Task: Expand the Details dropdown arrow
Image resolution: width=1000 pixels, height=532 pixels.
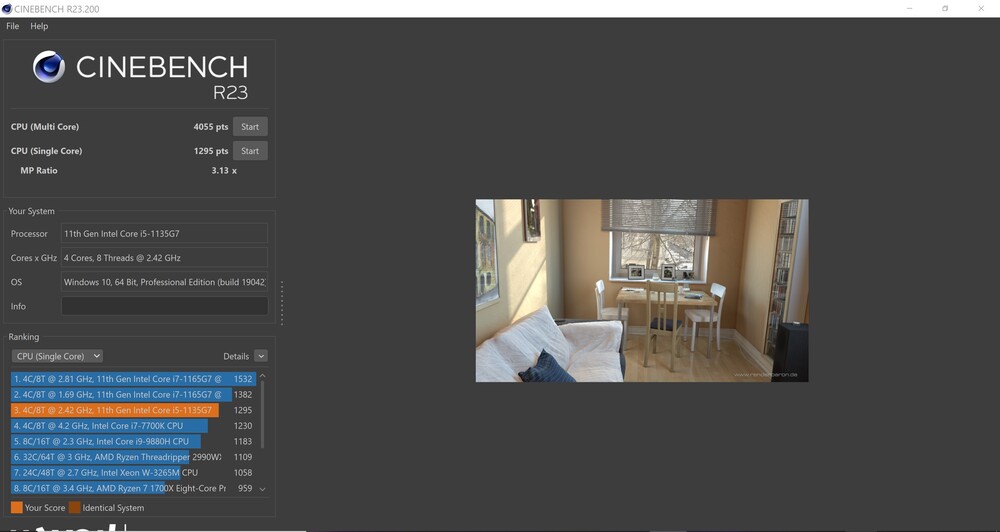Action: coord(261,356)
